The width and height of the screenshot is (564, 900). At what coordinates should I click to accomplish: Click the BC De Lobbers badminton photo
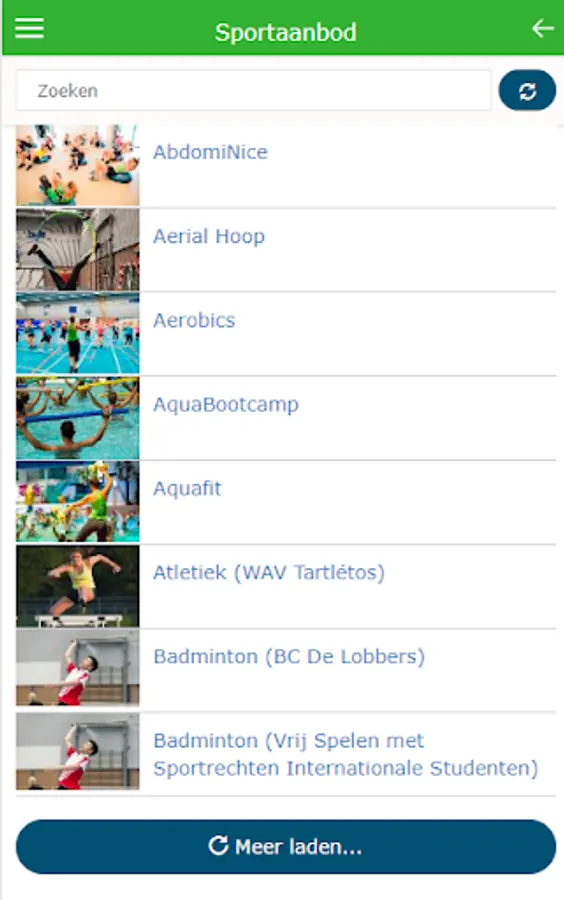[77, 668]
